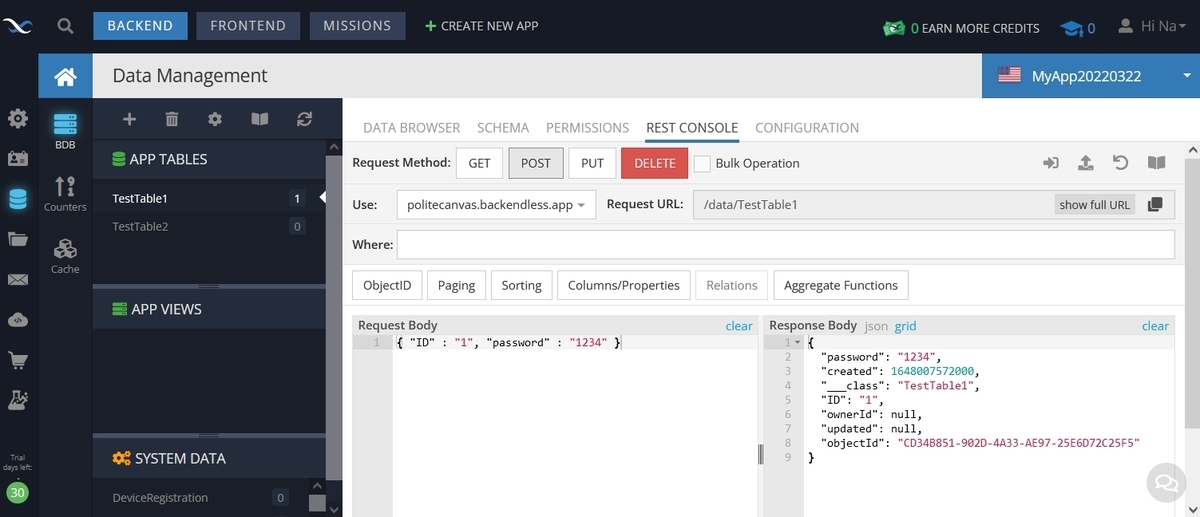1200x517 pixels.
Task: Click EARN MORE CREDITS link
Action: tap(961, 28)
